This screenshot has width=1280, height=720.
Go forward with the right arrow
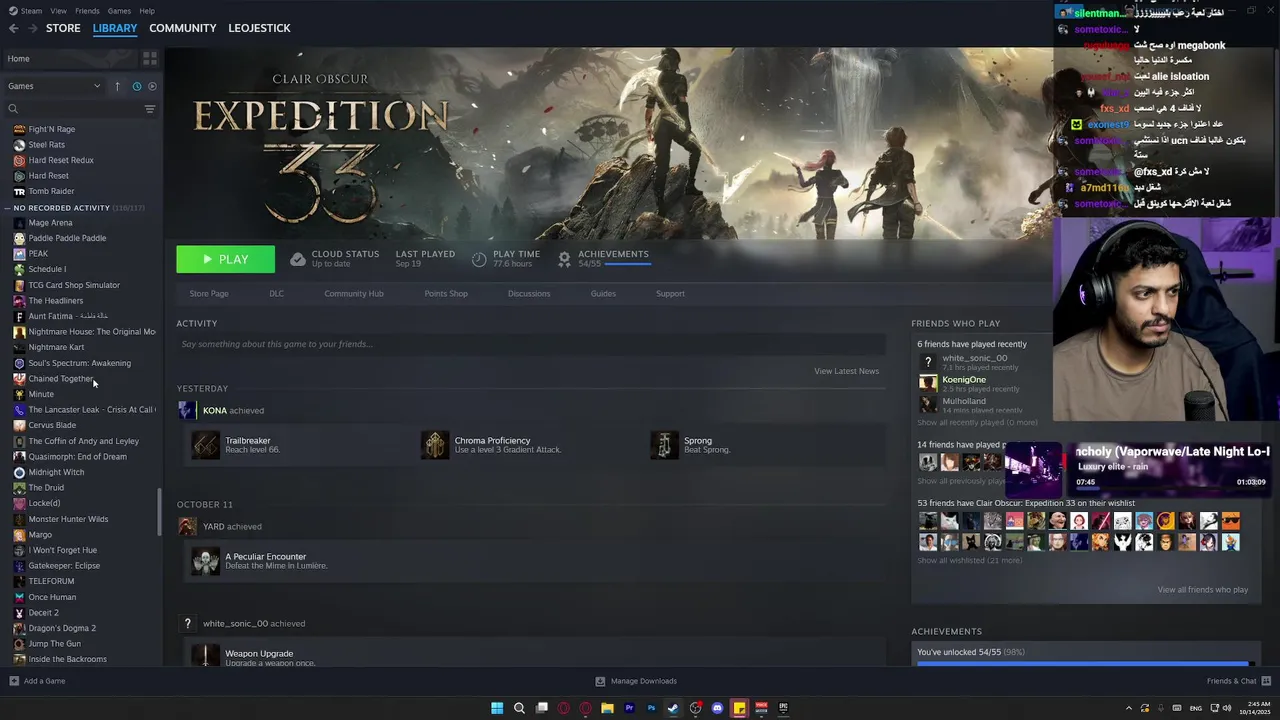35,28
